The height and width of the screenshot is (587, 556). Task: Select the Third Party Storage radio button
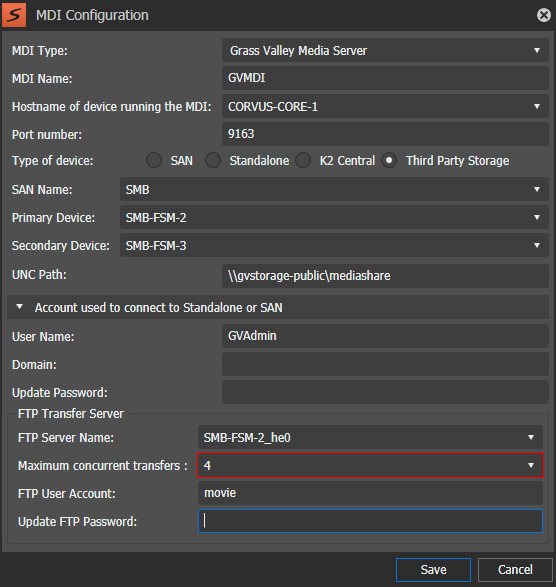coord(389,160)
